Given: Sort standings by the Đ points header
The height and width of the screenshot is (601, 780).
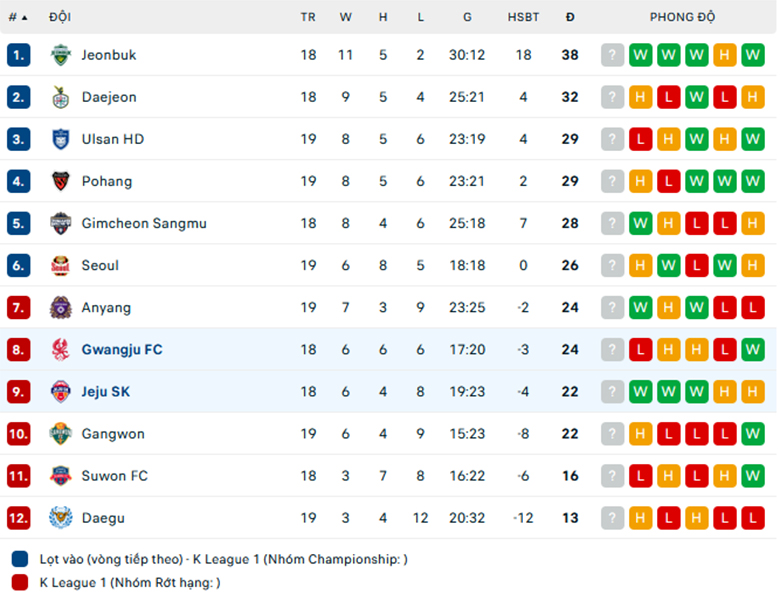Looking at the screenshot, I should click(x=570, y=17).
